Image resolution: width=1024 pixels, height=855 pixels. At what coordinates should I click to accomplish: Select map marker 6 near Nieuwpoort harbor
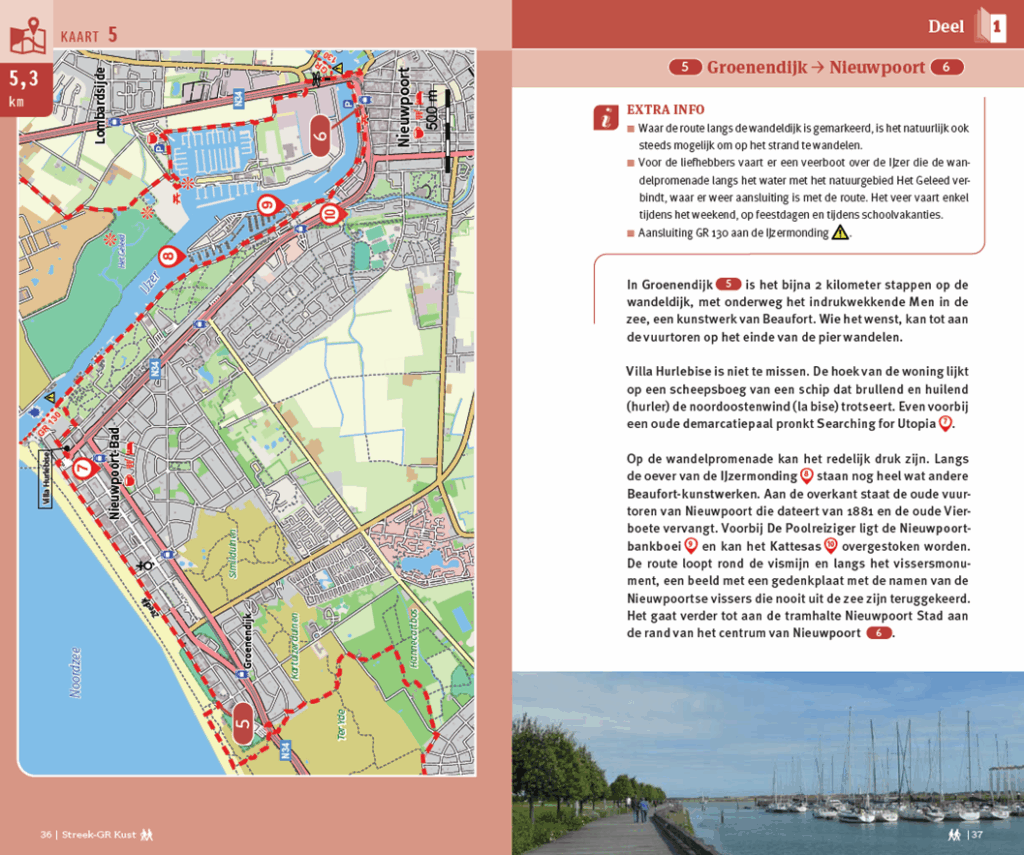pyautogui.click(x=320, y=136)
